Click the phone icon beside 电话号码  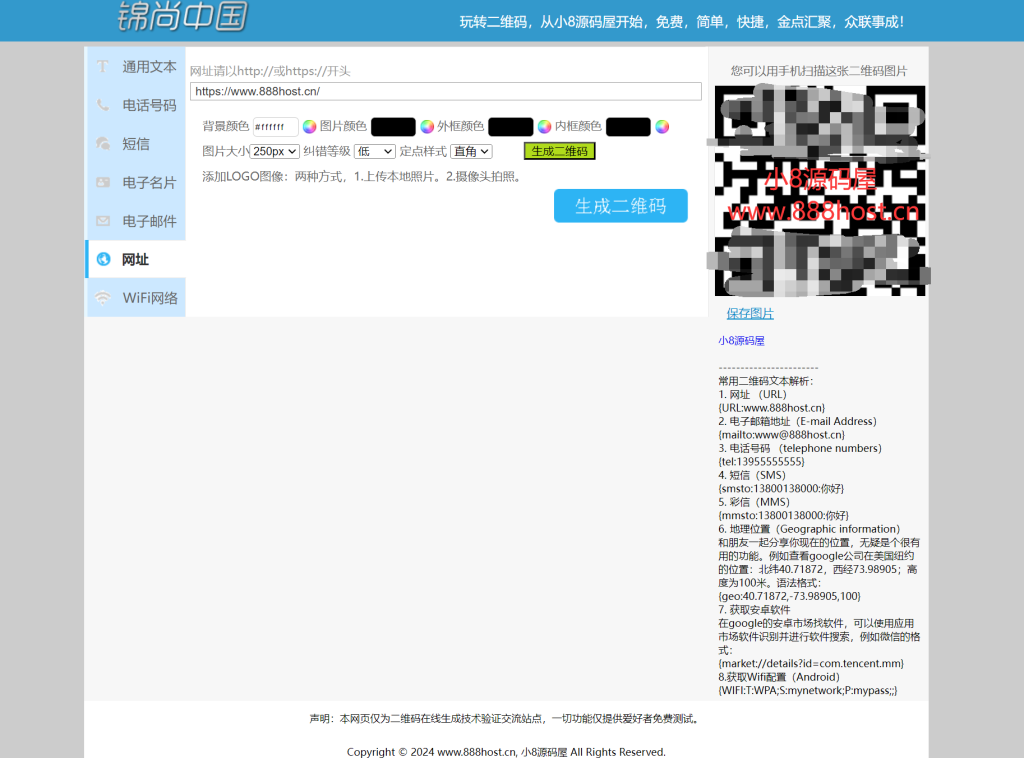(103, 105)
